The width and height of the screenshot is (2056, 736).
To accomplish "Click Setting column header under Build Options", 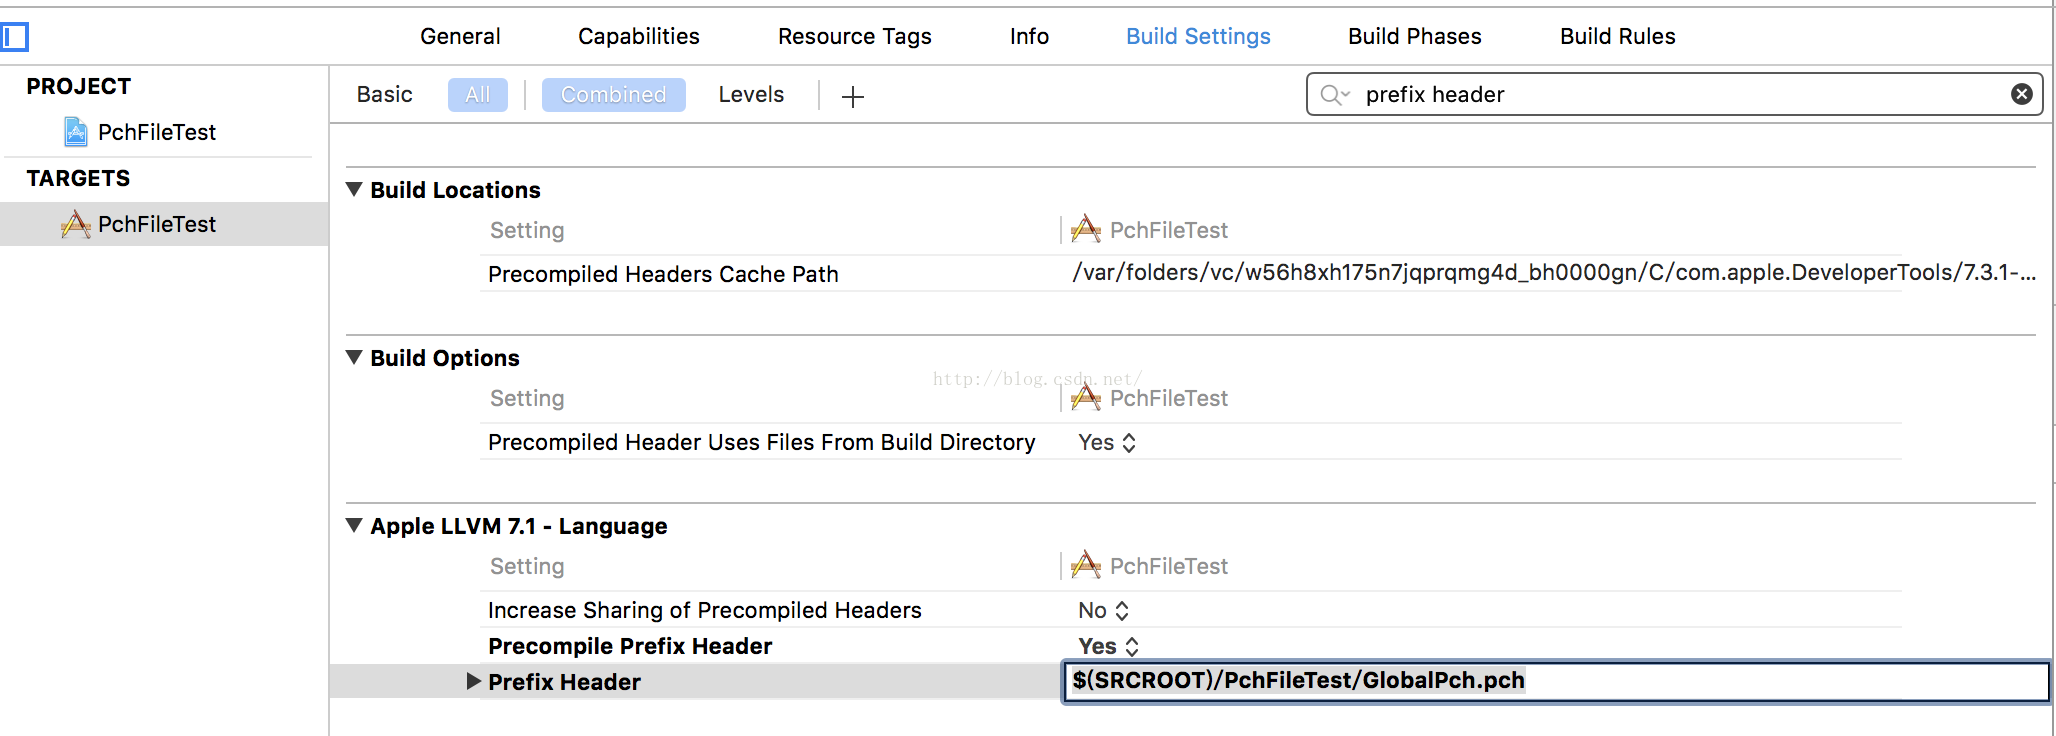I will 527,398.
